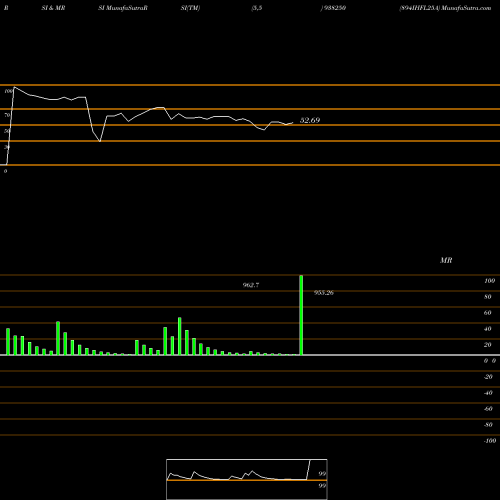This screenshot has height=500, width=500.
Task: Click the 938250 code in the header
Action: tap(334, 8)
